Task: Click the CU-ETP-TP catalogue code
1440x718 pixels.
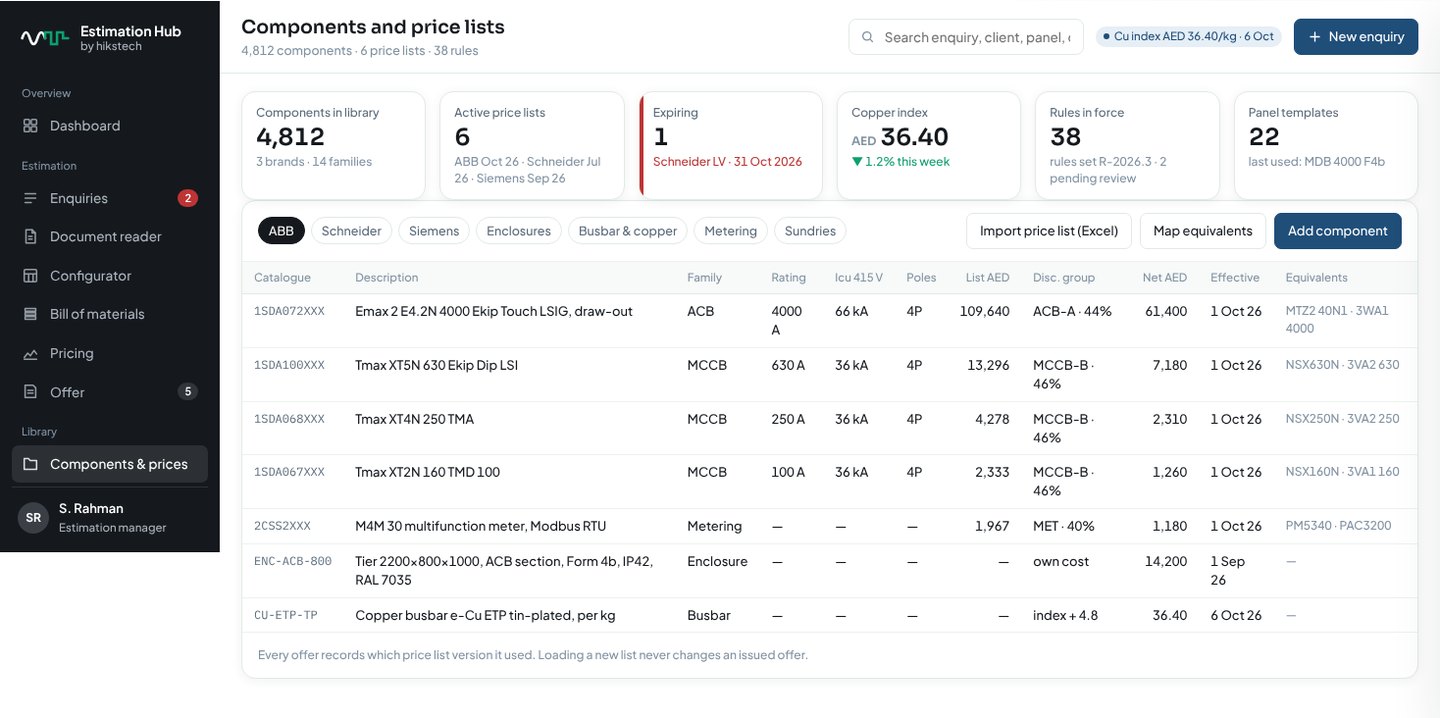Action: pos(286,616)
